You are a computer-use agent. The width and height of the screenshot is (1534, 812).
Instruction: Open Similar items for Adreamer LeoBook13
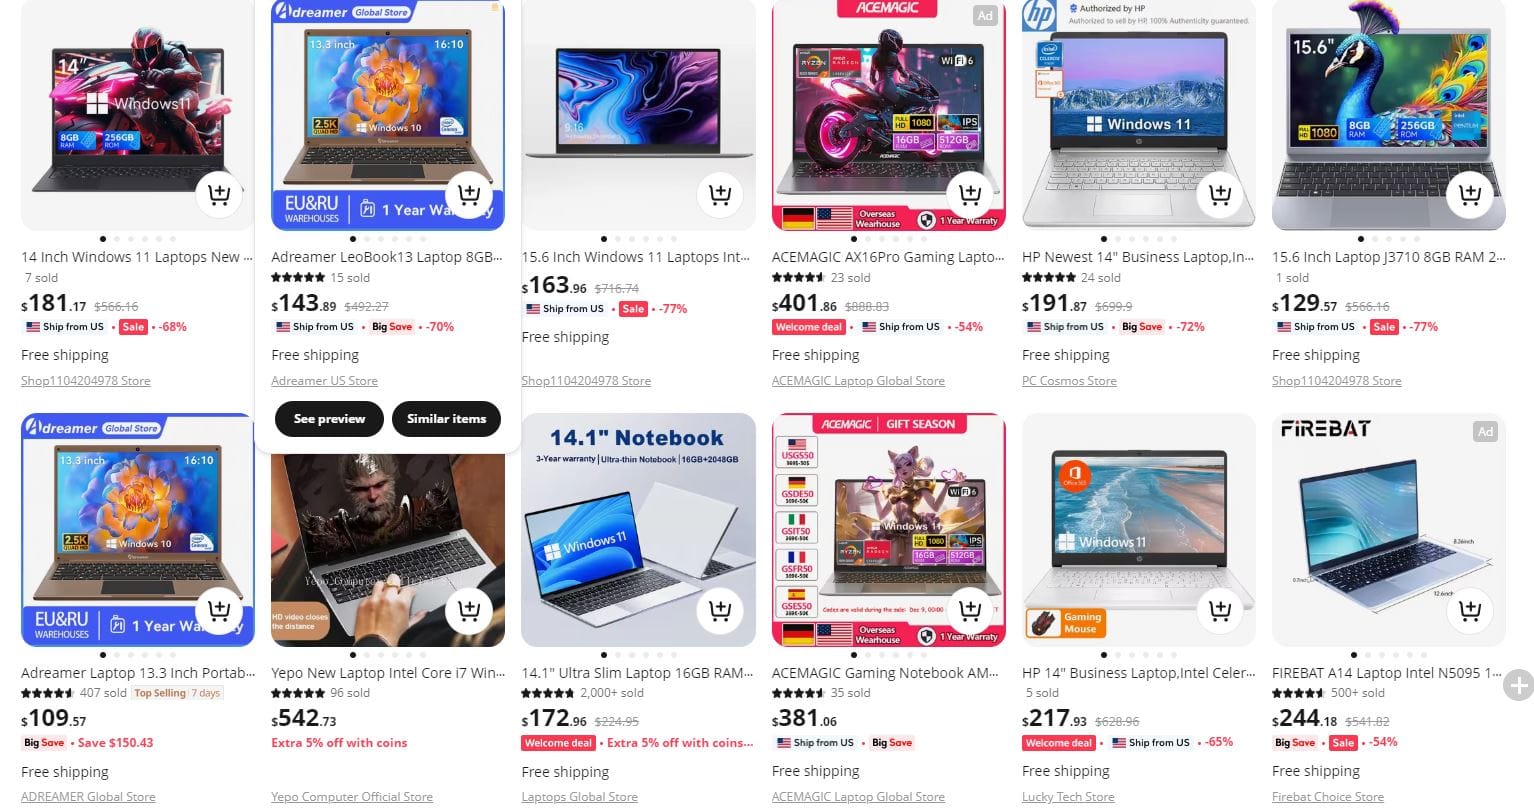pos(446,419)
